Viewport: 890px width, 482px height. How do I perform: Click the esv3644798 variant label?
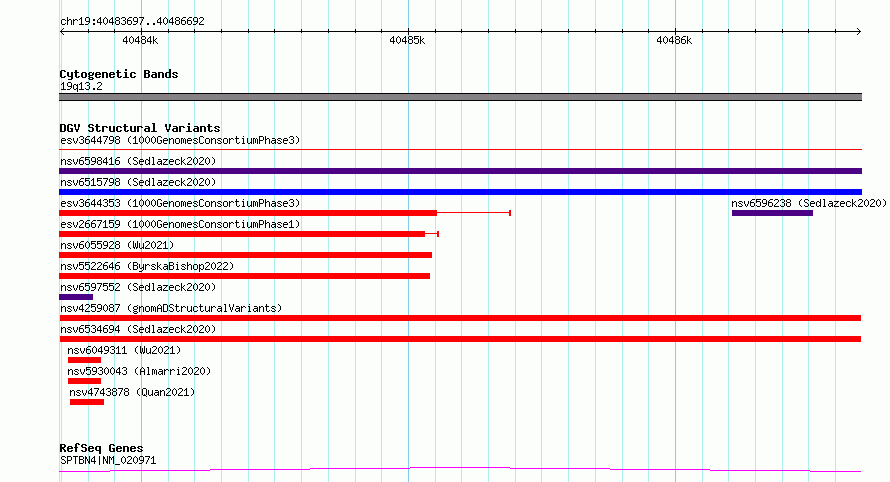[x=180, y=140]
